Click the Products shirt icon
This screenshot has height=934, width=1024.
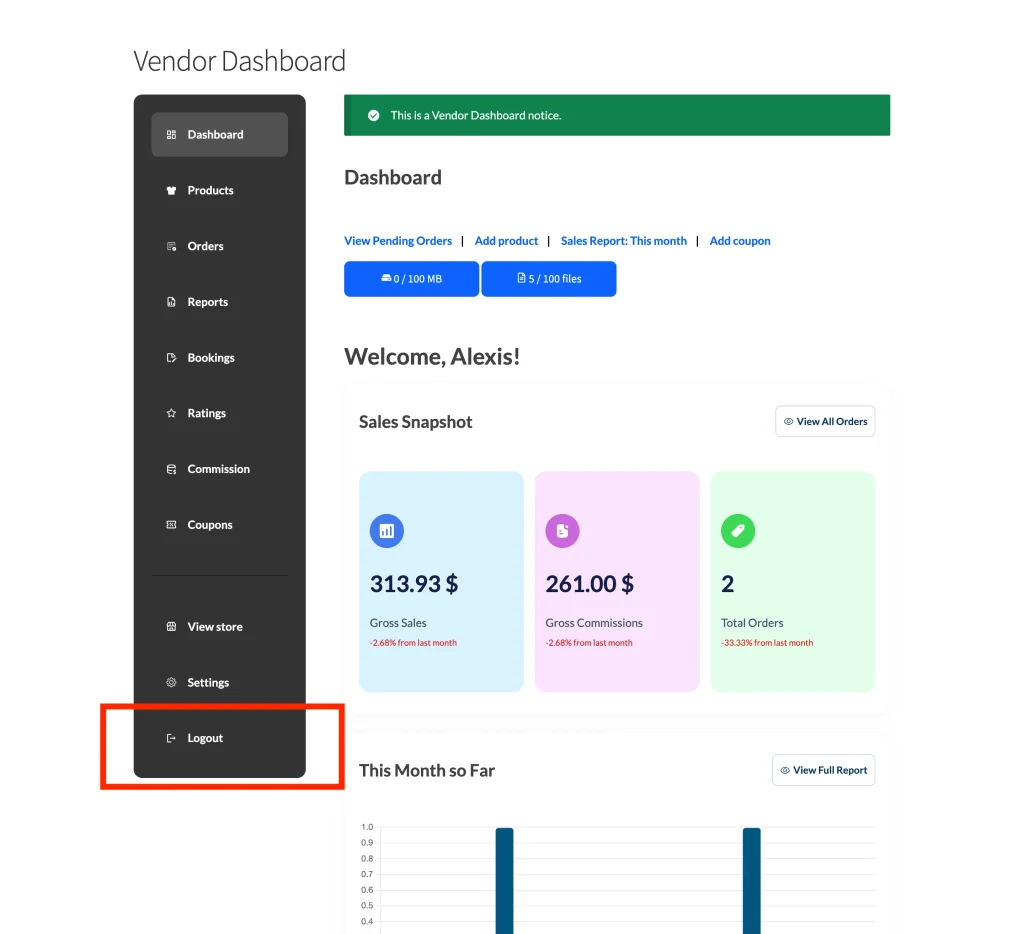171,191
